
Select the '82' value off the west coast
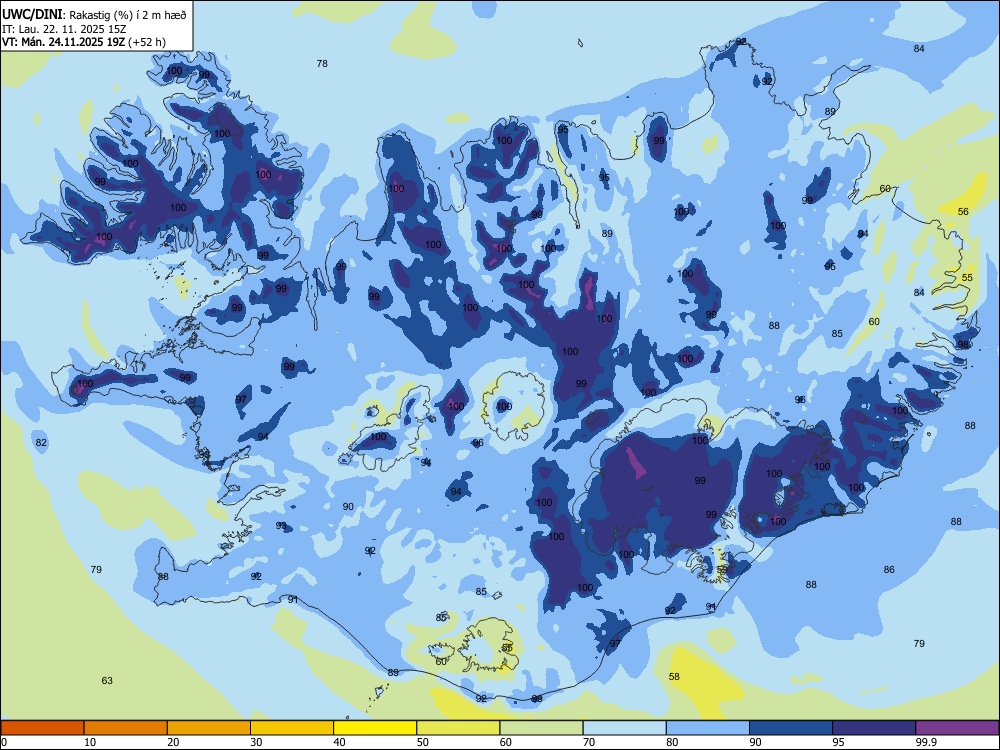(41, 443)
